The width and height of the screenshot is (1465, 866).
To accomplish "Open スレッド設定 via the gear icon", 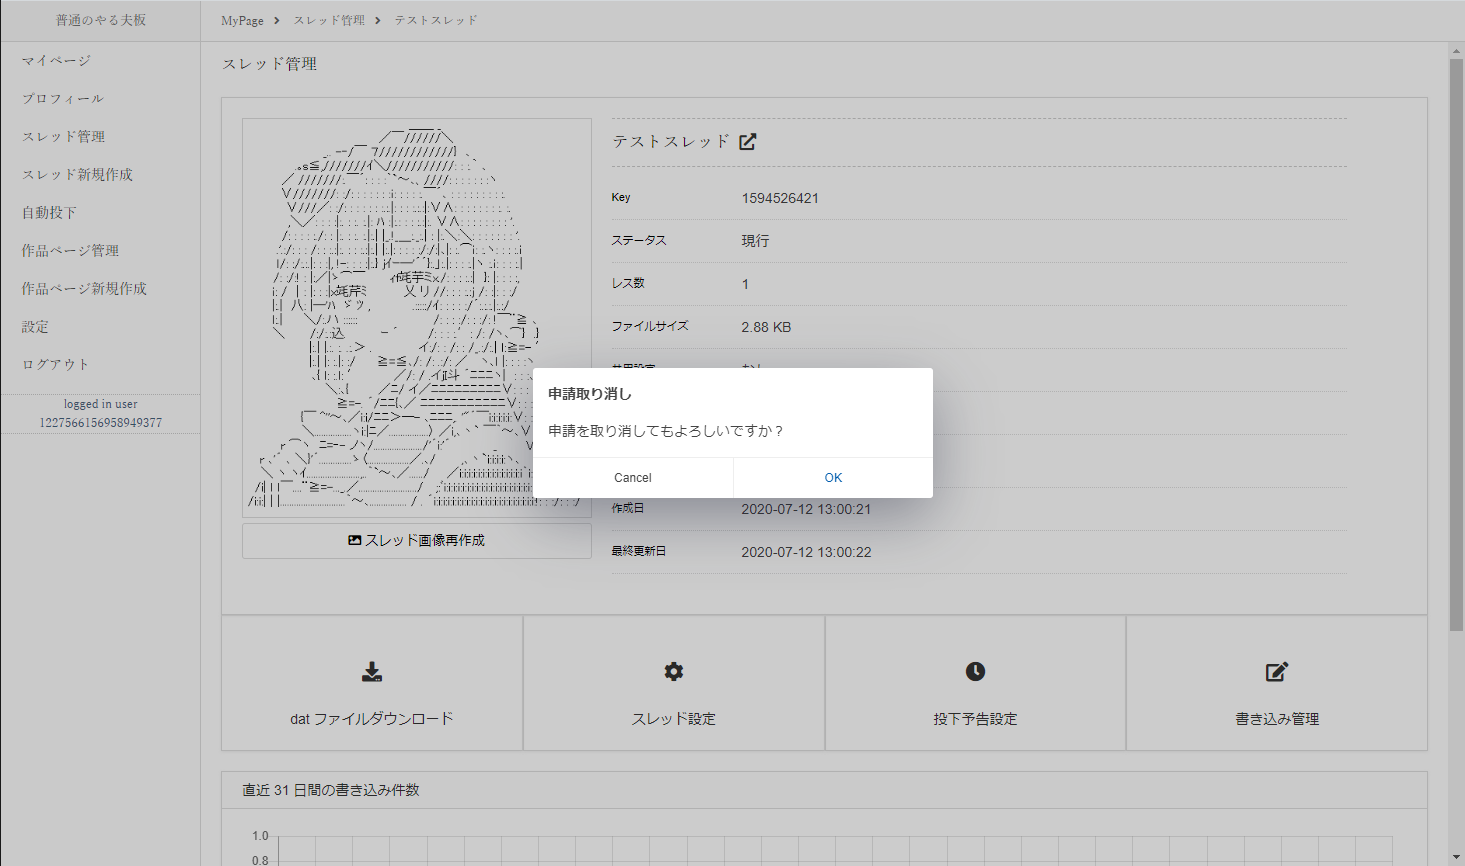I will click(x=674, y=672).
